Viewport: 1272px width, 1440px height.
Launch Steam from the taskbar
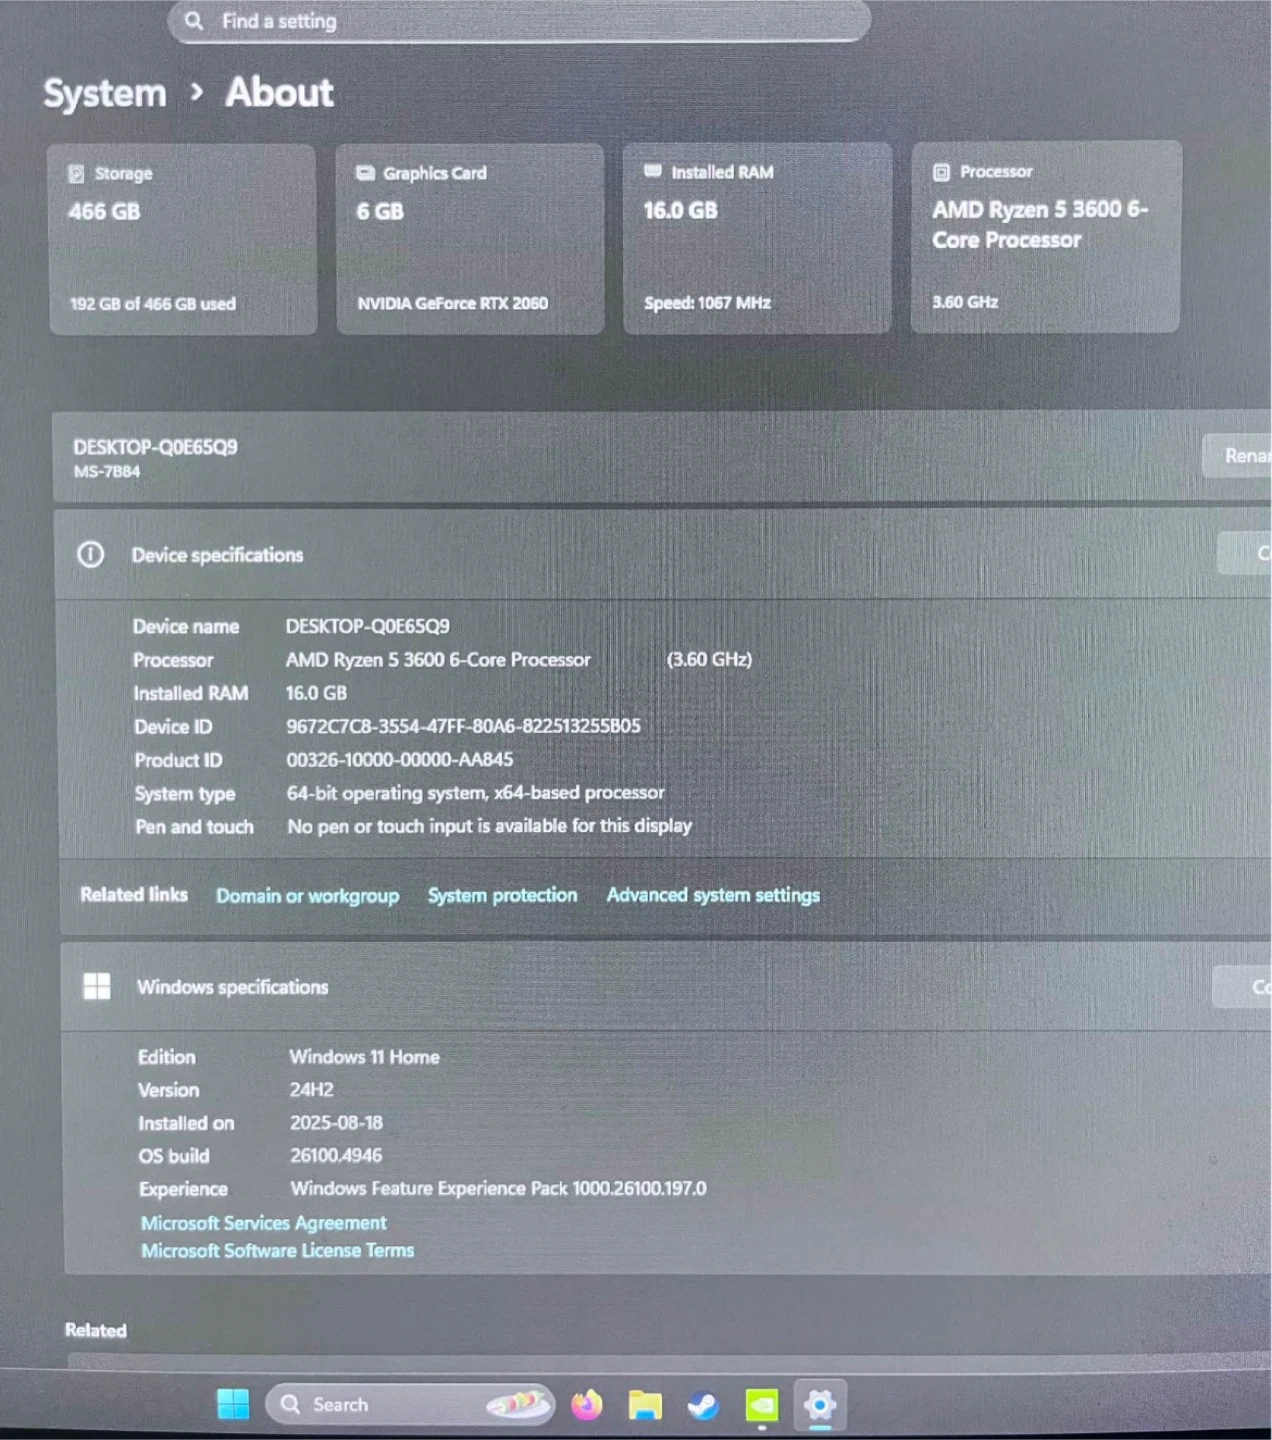click(x=703, y=1405)
